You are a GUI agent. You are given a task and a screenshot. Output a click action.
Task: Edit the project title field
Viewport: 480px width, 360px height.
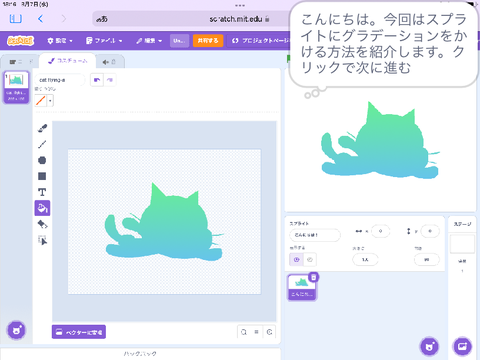179,41
